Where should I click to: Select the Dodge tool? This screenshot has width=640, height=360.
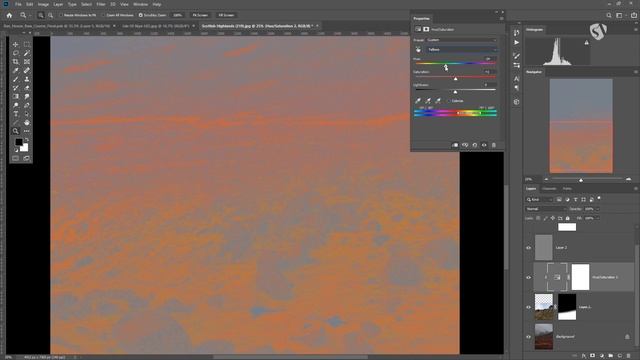click(x=16, y=105)
